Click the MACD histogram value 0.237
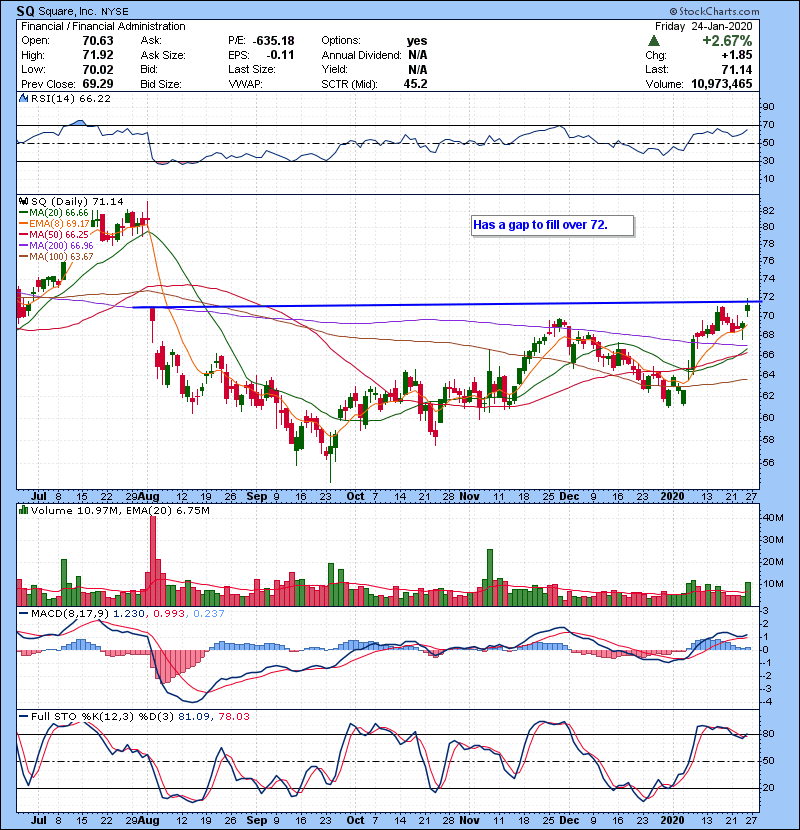The width and height of the screenshot is (800, 830). click(x=209, y=614)
